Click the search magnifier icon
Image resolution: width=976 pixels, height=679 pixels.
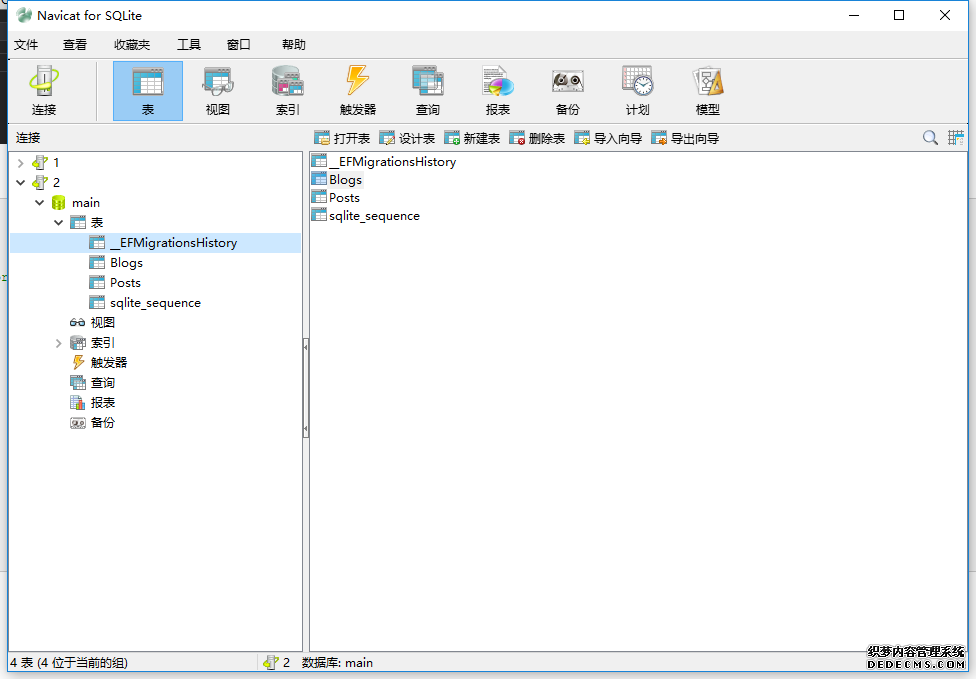[930, 138]
